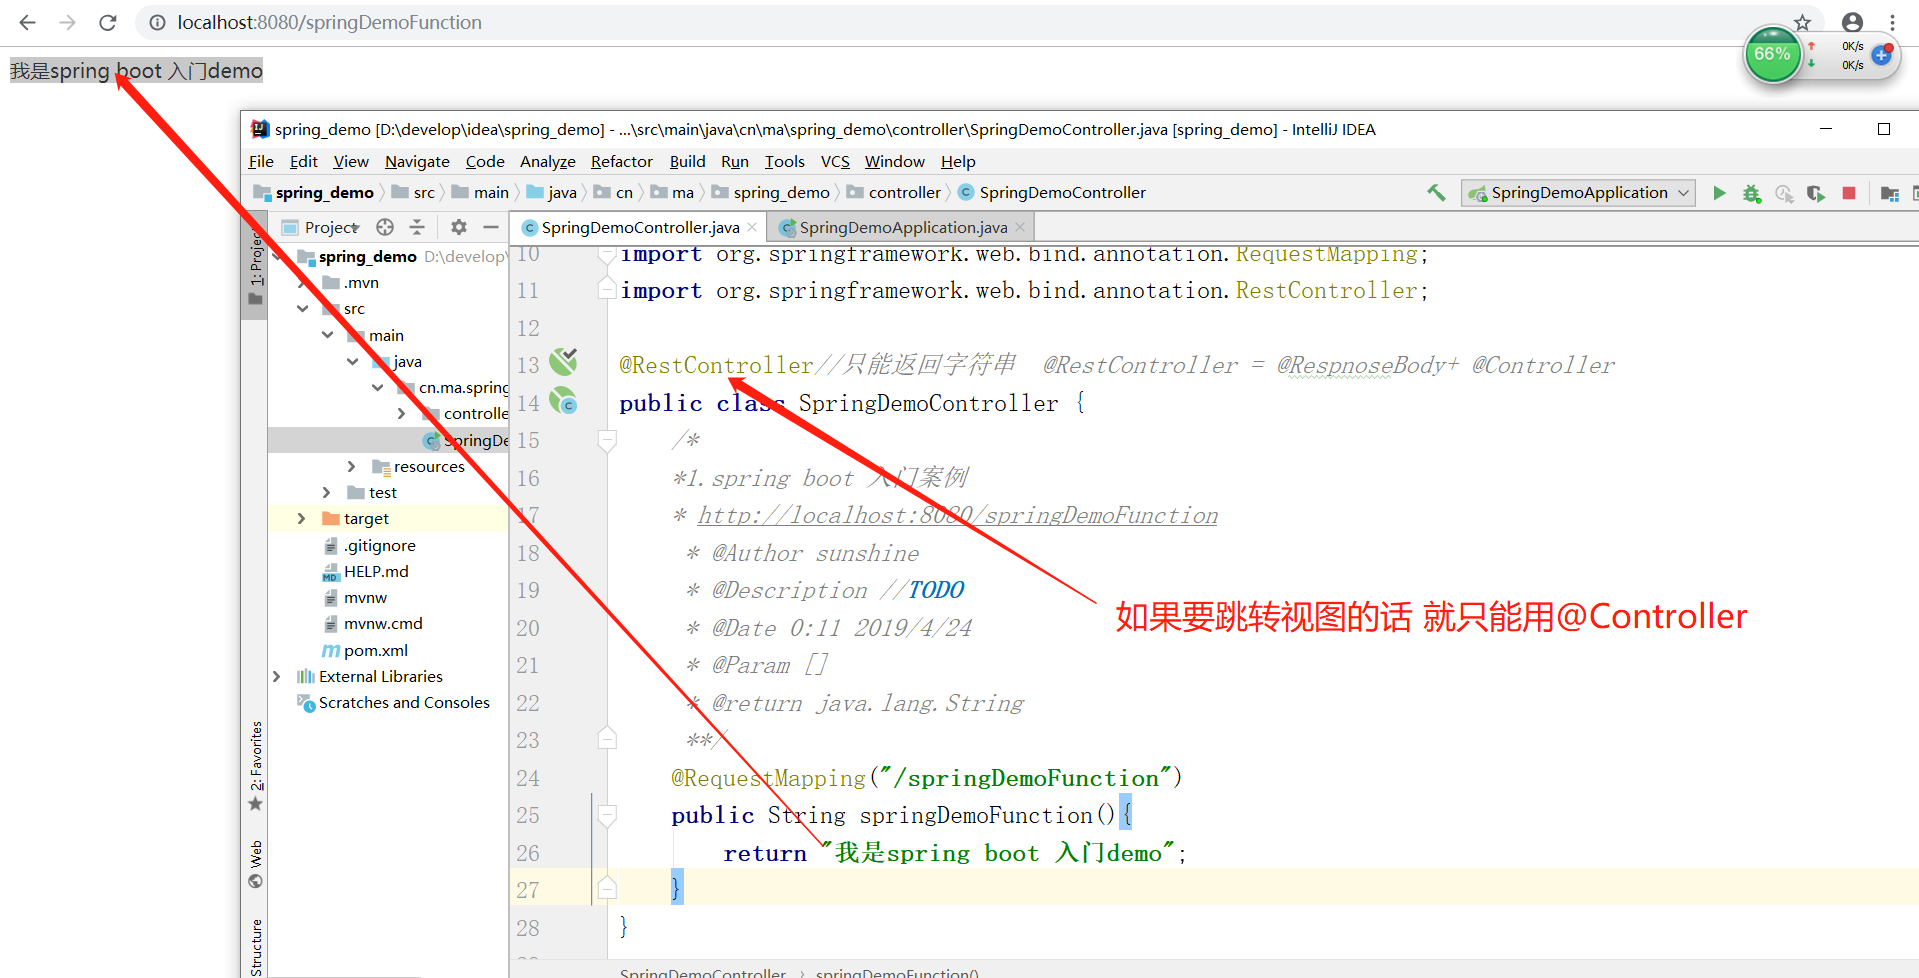Viewport: 1919px width, 978px height.
Task: Switch to SpringDemoController.java tab
Action: tap(640, 227)
